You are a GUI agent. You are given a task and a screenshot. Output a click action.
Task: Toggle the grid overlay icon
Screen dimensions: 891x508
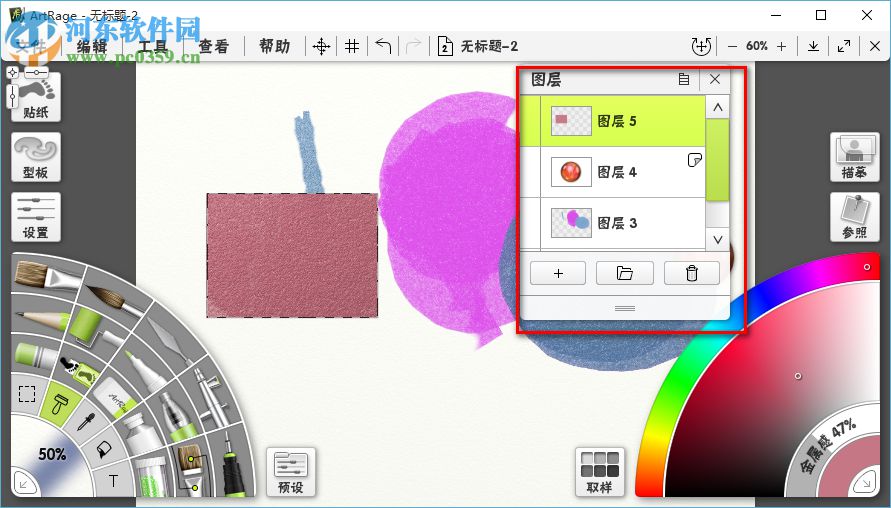[x=352, y=46]
